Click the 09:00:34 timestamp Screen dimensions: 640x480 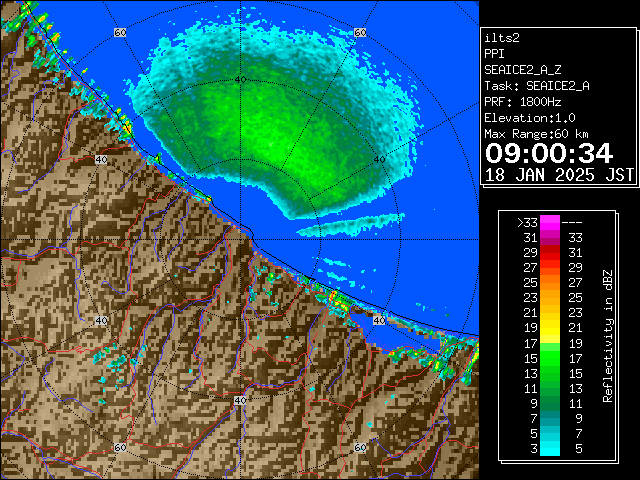[549, 153]
